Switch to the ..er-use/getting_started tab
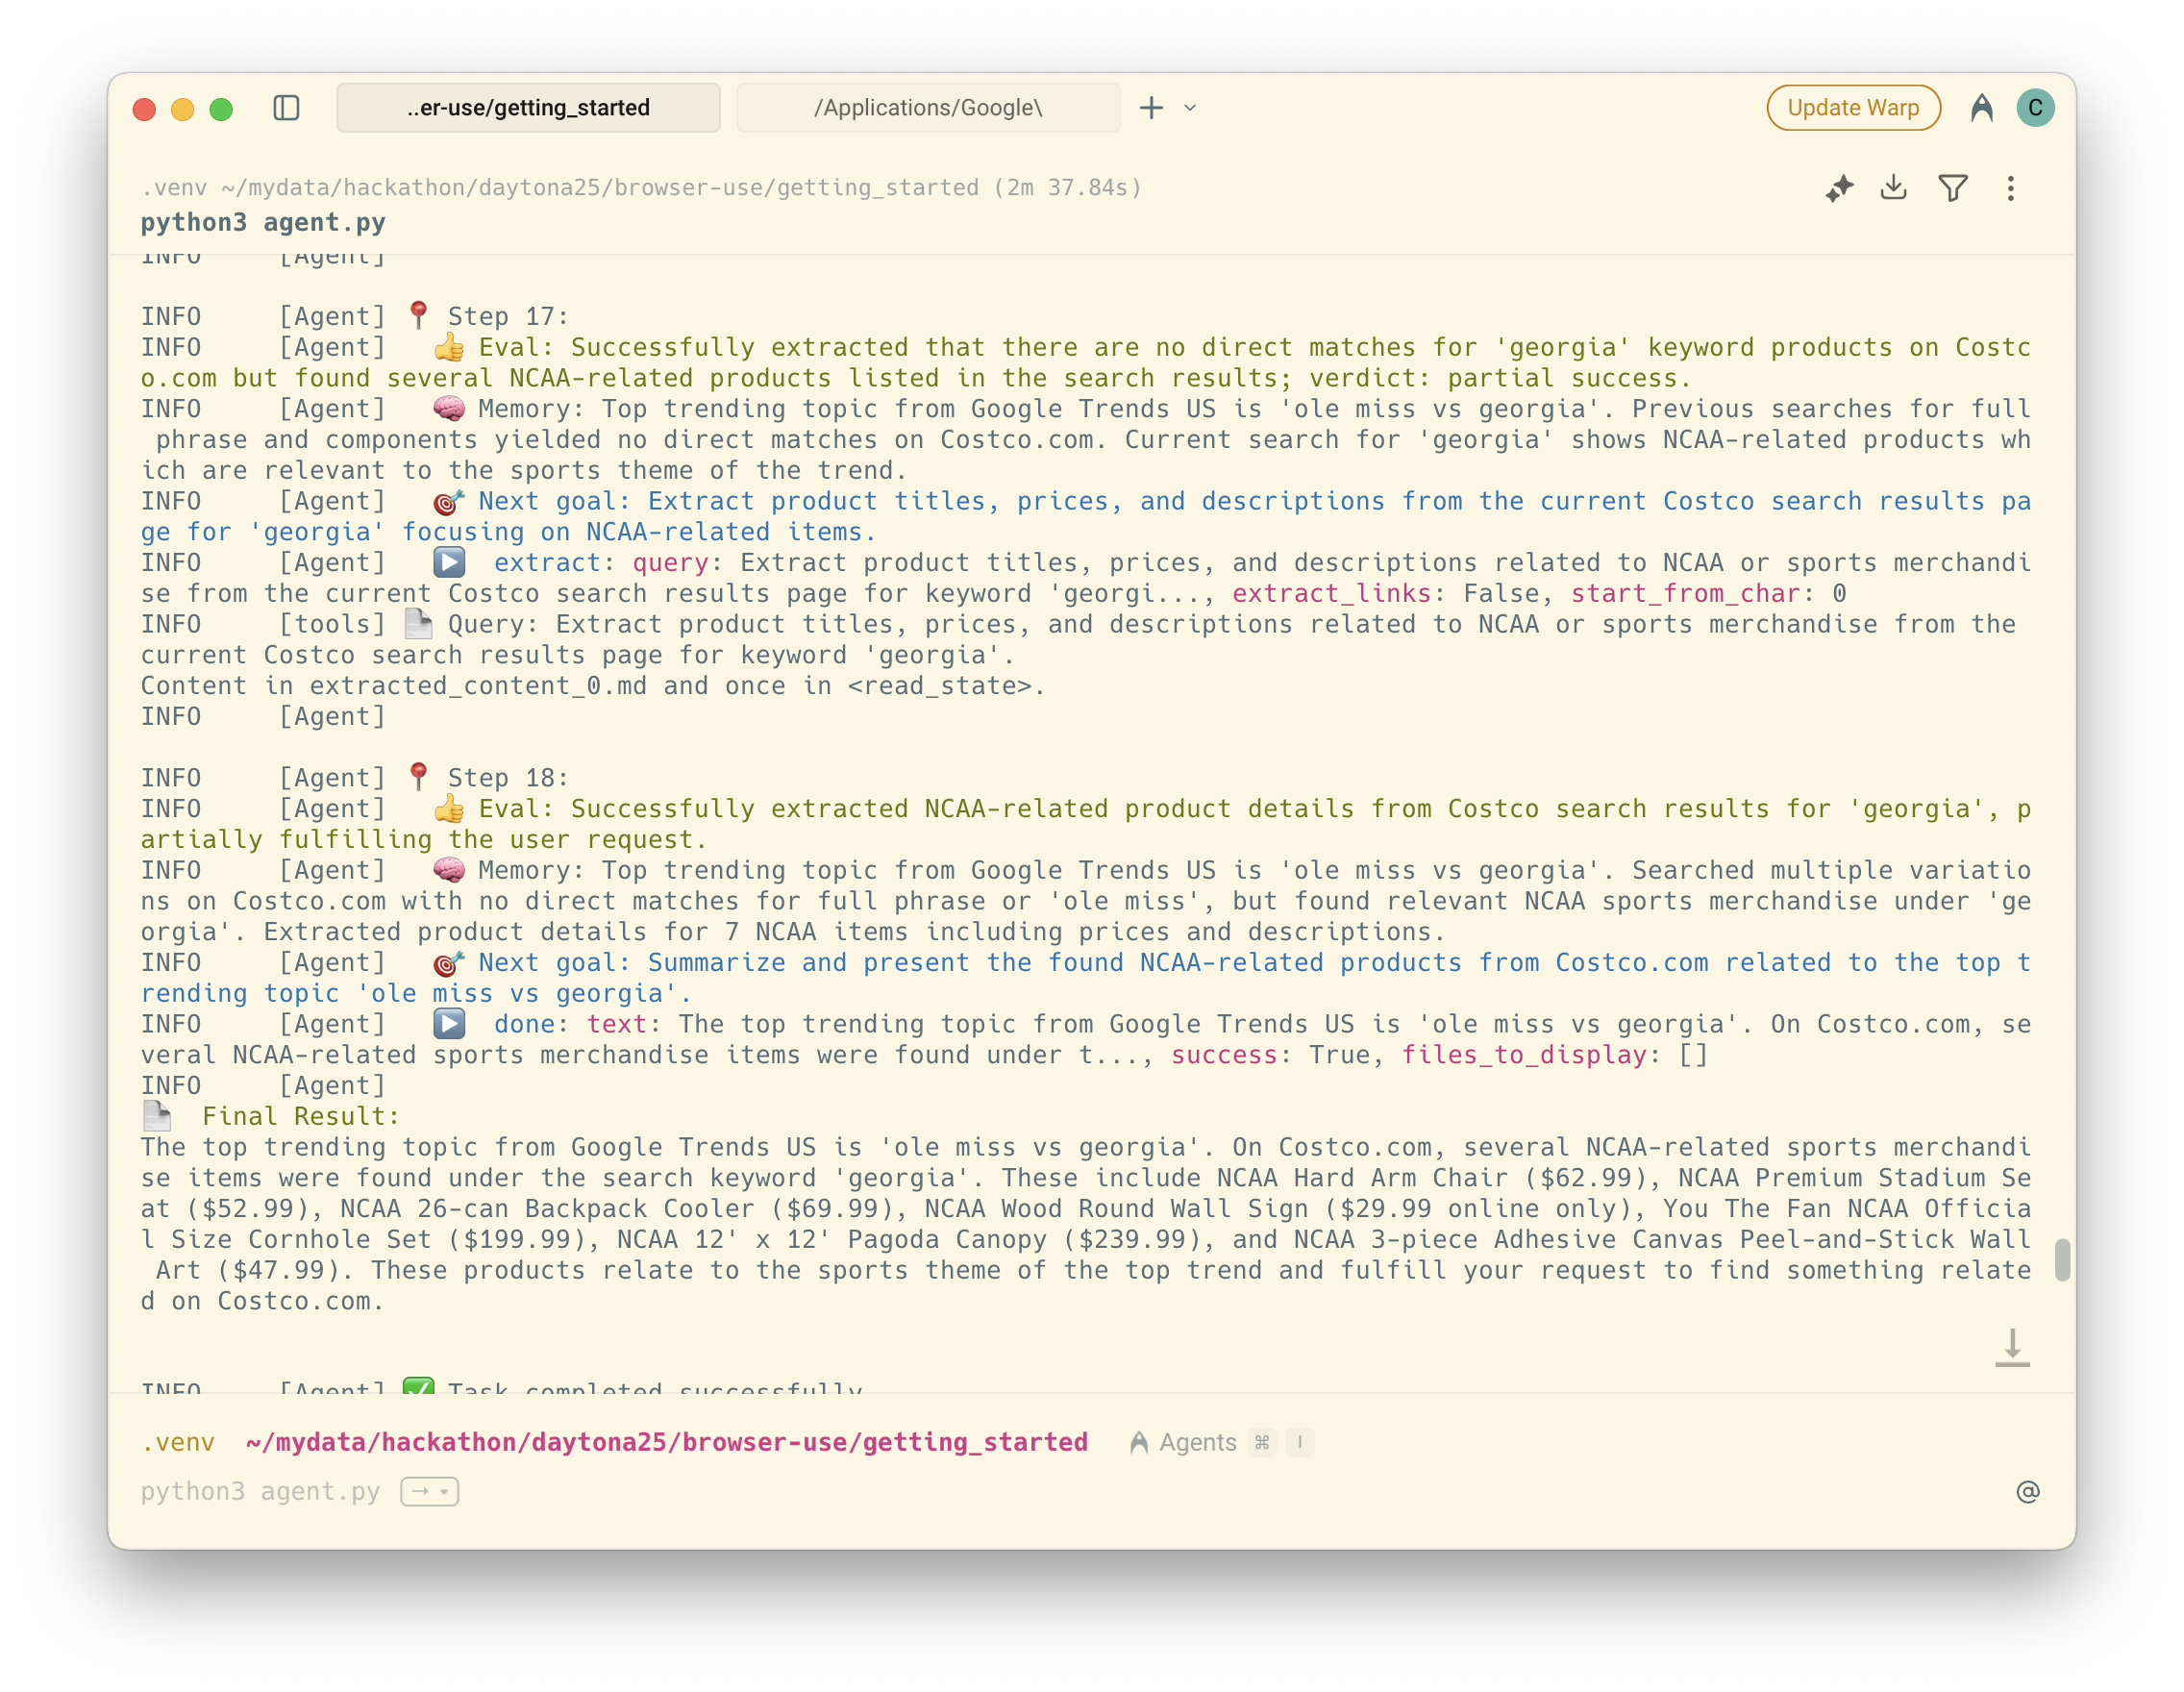Screen dimensions: 2184x1692 click(528, 108)
